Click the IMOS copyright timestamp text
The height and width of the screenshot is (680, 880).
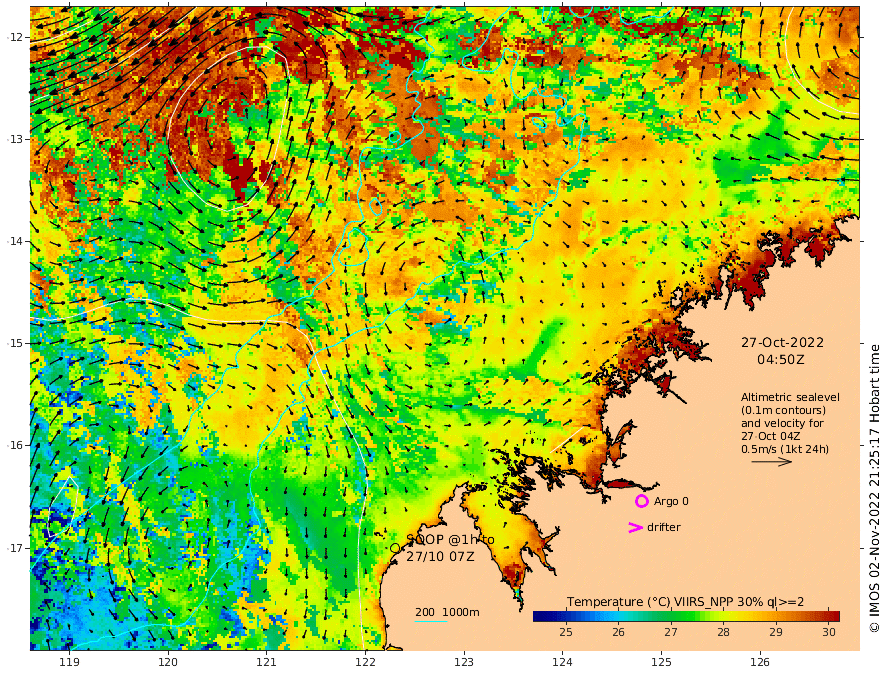click(x=874, y=488)
